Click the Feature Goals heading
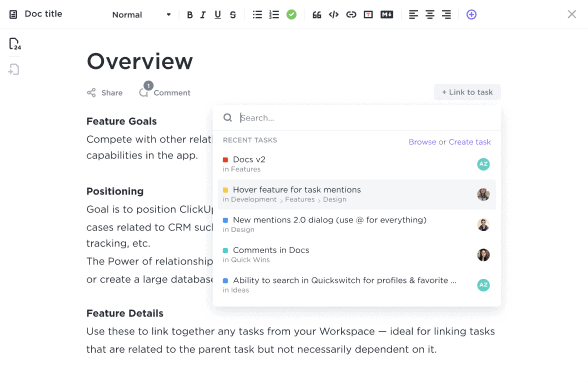The image size is (588, 391). [x=122, y=121]
